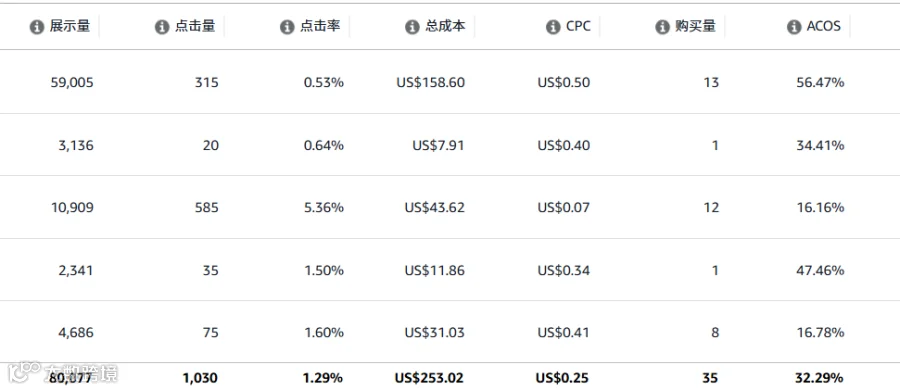Sort by 点击量 column header text

[195, 26]
